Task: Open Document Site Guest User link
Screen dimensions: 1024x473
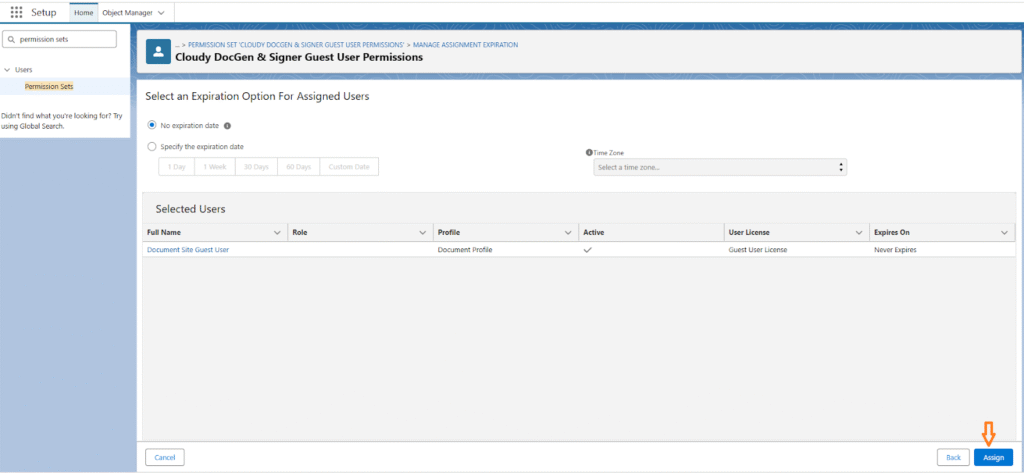Action: (188, 249)
